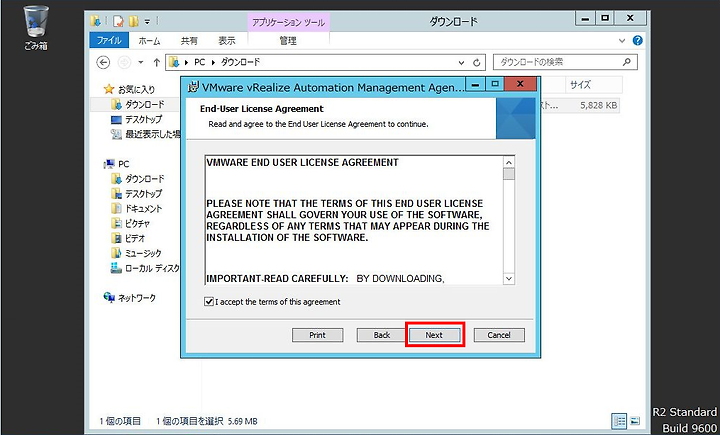Expand the address bar history dropdown
The image size is (720, 435).
coord(461,62)
